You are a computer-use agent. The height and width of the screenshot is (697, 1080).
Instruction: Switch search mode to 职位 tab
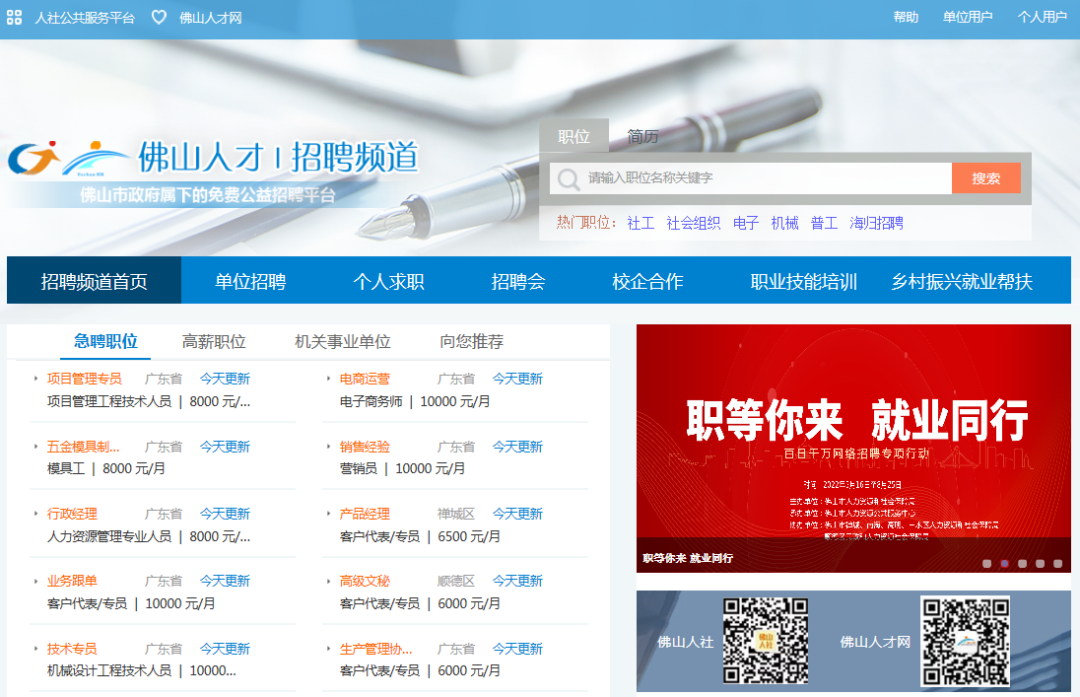(574, 136)
